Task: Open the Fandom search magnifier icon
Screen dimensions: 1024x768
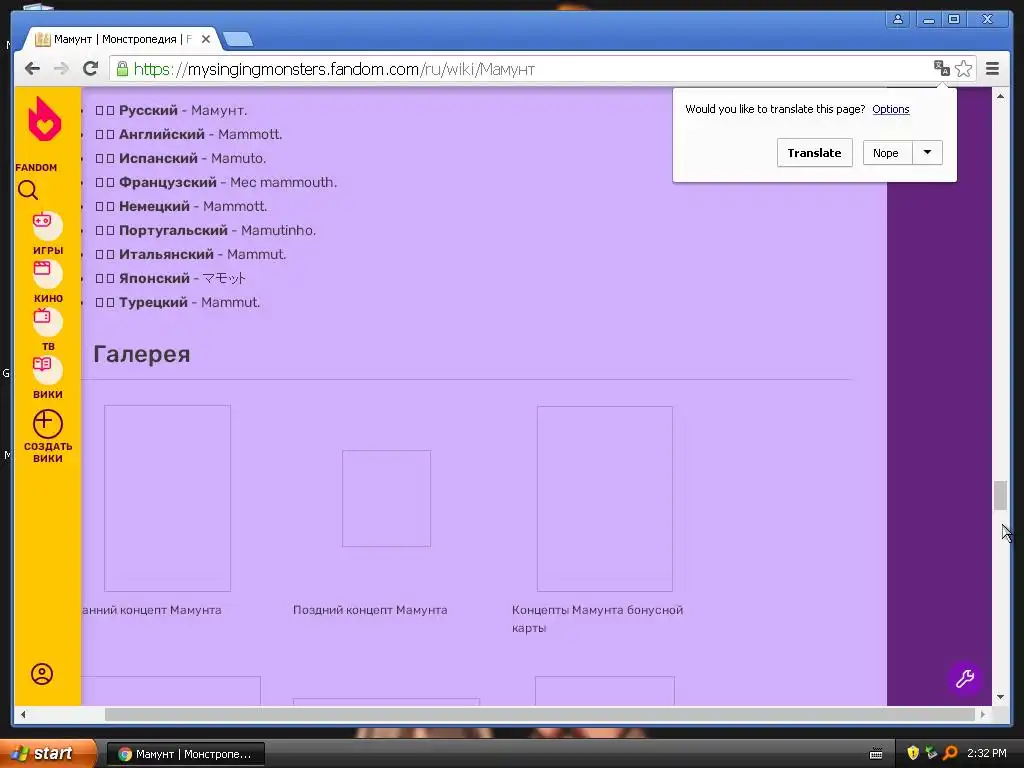Action: click(x=28, y=190)
